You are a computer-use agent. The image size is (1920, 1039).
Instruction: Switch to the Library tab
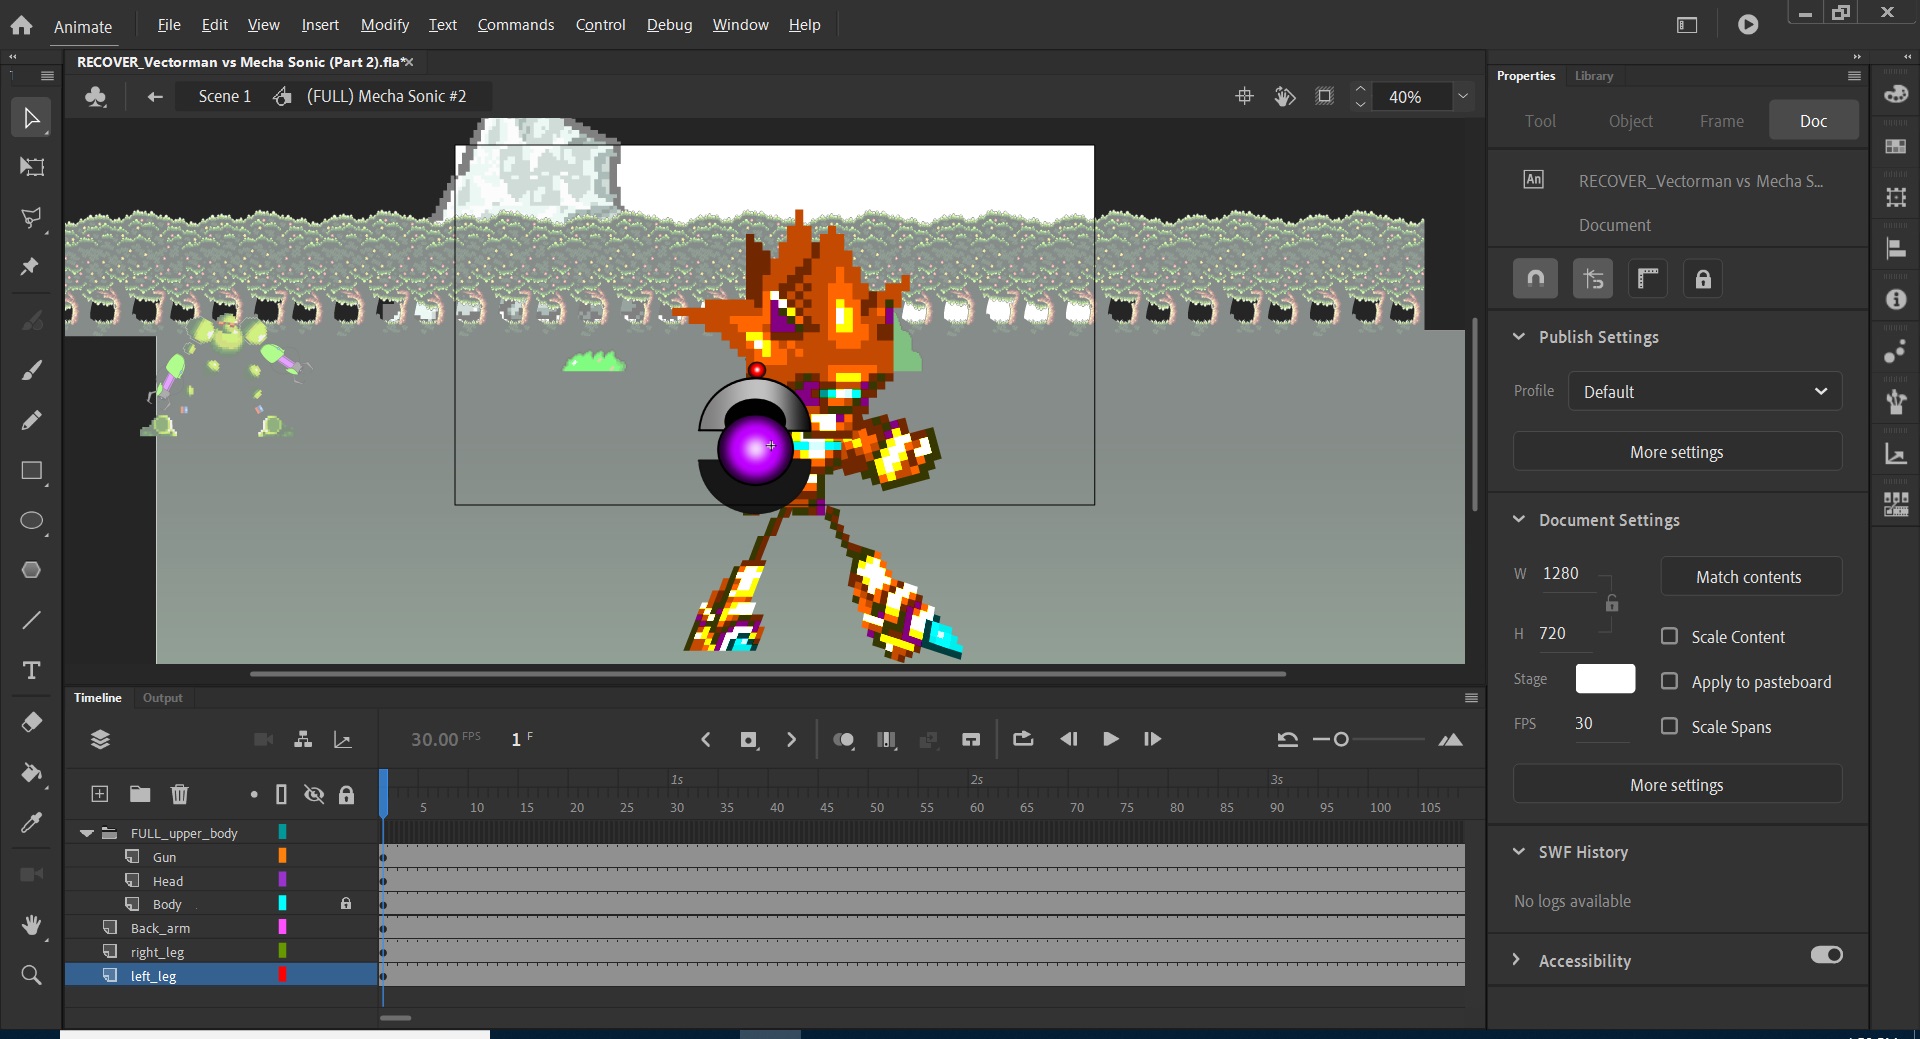click(x=1593, y=75)
